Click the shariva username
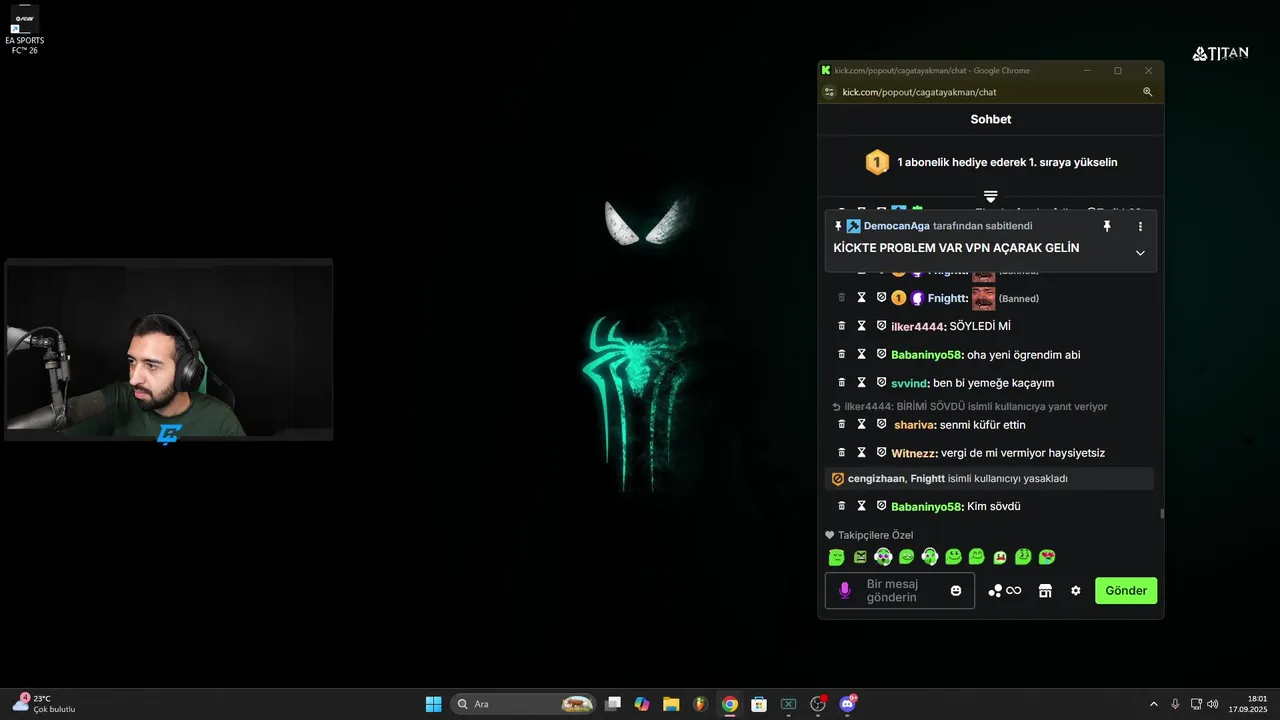 [914, 425]
